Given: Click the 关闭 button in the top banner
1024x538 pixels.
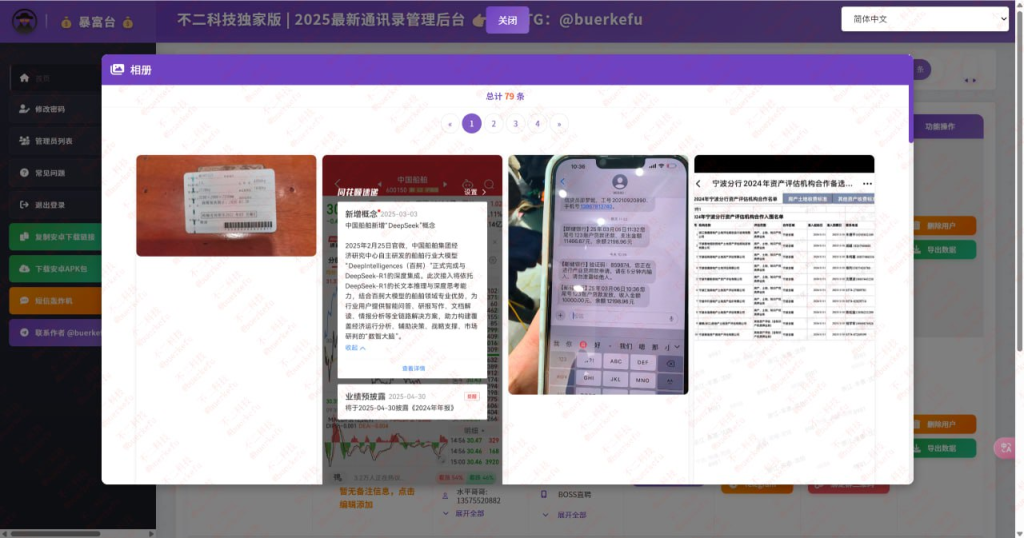Looking at the screenshot, I should pyautogui.click(x=507, y=20).
